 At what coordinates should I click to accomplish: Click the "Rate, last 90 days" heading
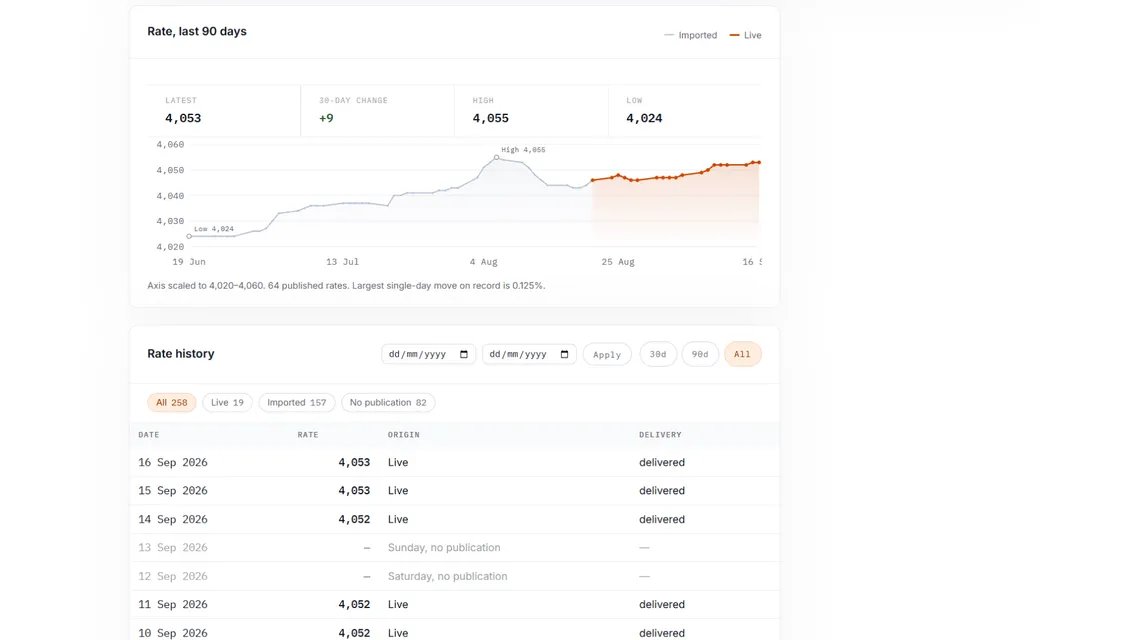197,31
